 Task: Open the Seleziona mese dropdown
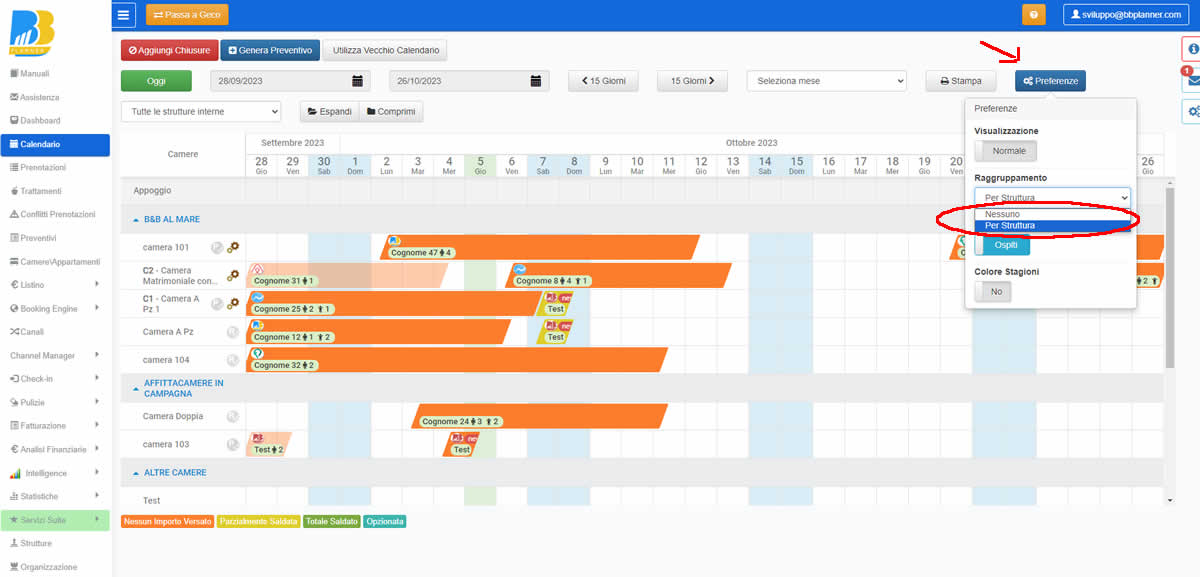826,81
